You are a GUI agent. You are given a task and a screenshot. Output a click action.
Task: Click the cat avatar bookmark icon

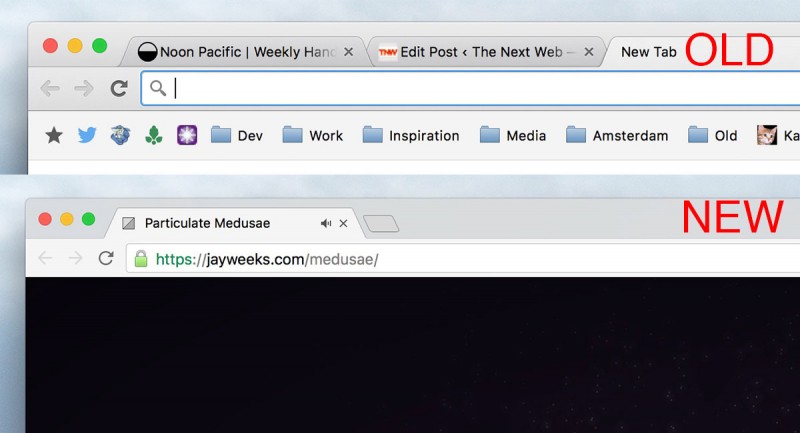click(x=767, y=135)
